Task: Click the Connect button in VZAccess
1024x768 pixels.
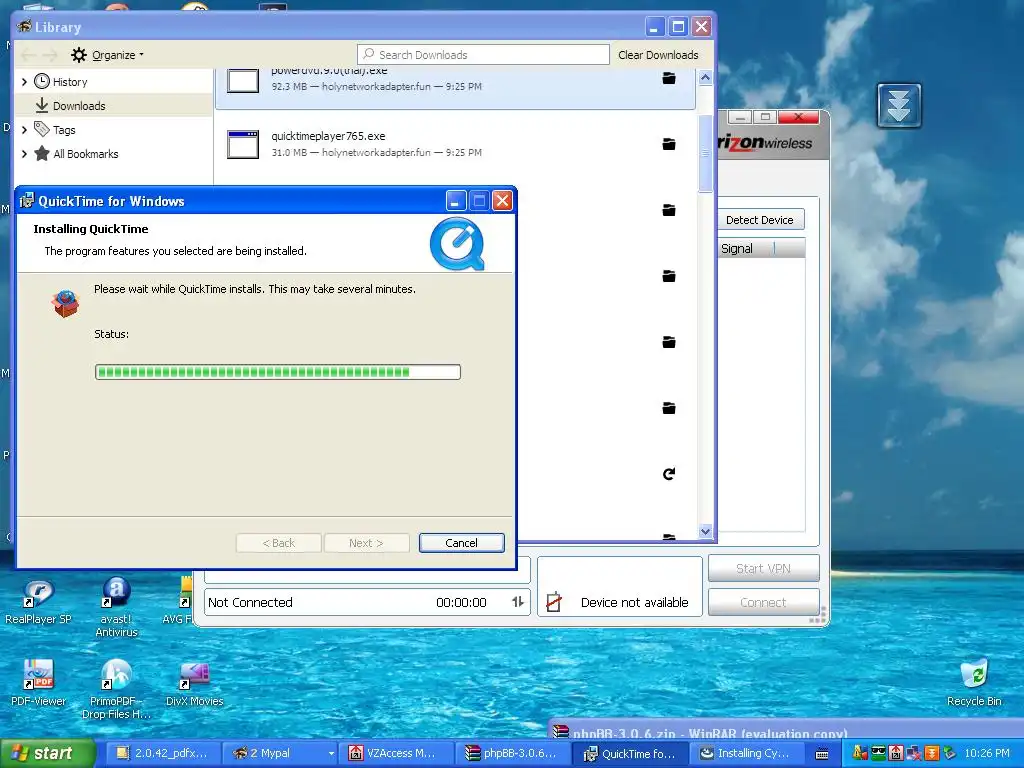Action: [x=763, y=602]
